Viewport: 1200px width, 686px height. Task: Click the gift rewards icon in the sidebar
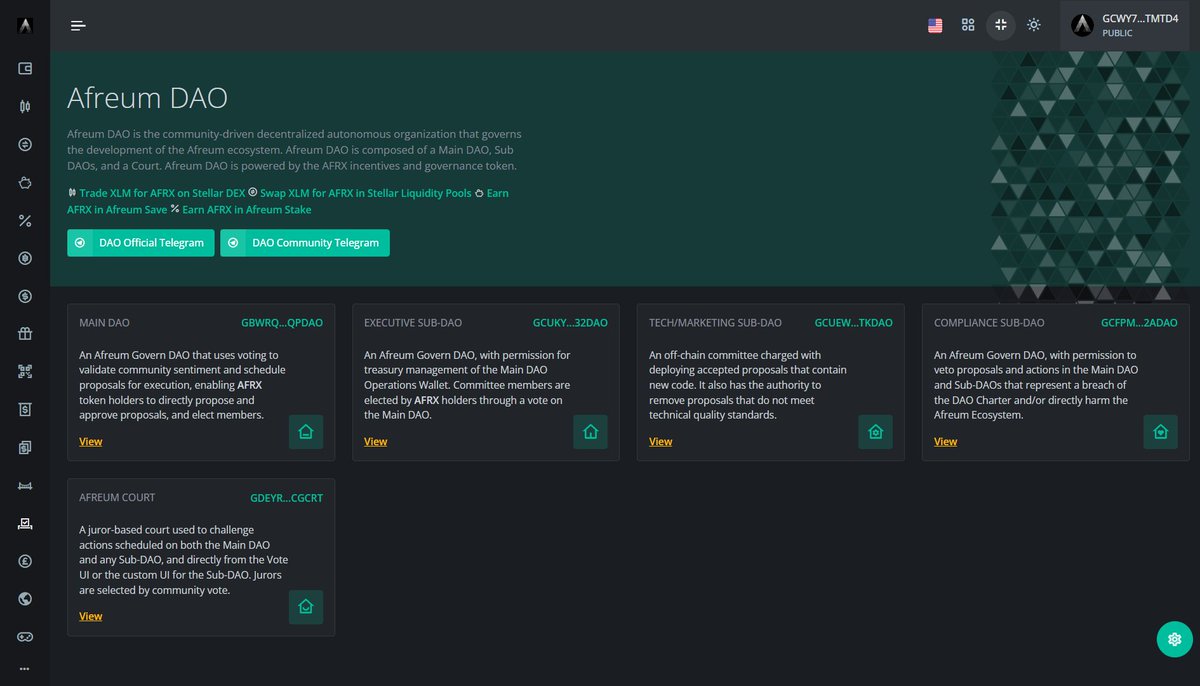(x=23, y=334)
